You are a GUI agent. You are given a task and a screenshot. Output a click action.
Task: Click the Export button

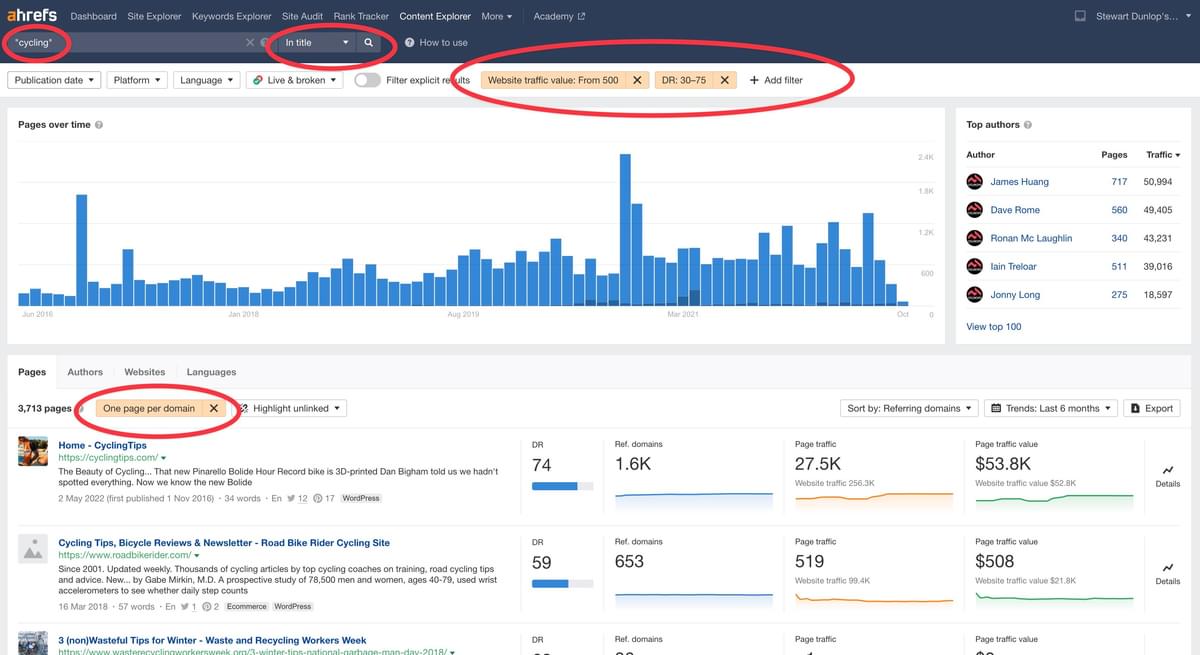(1152, 408)
